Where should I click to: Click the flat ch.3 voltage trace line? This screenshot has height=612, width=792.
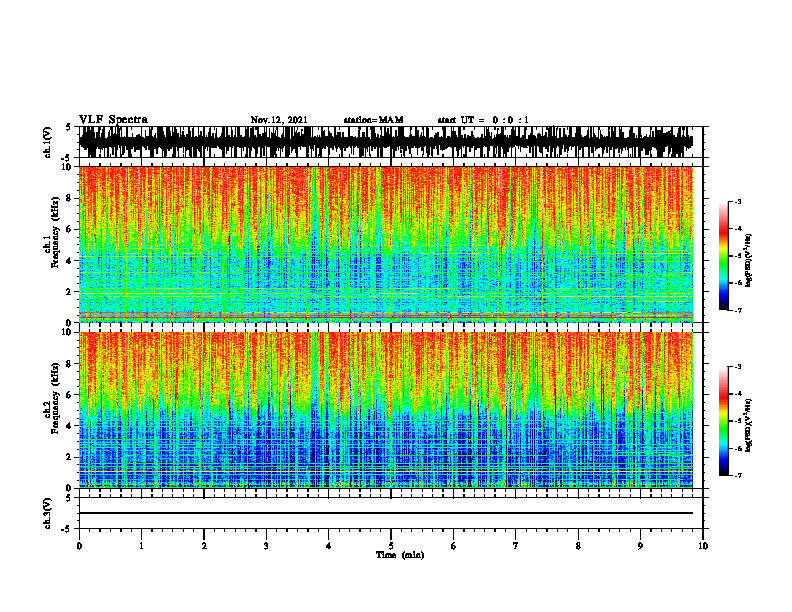[385, 513]
